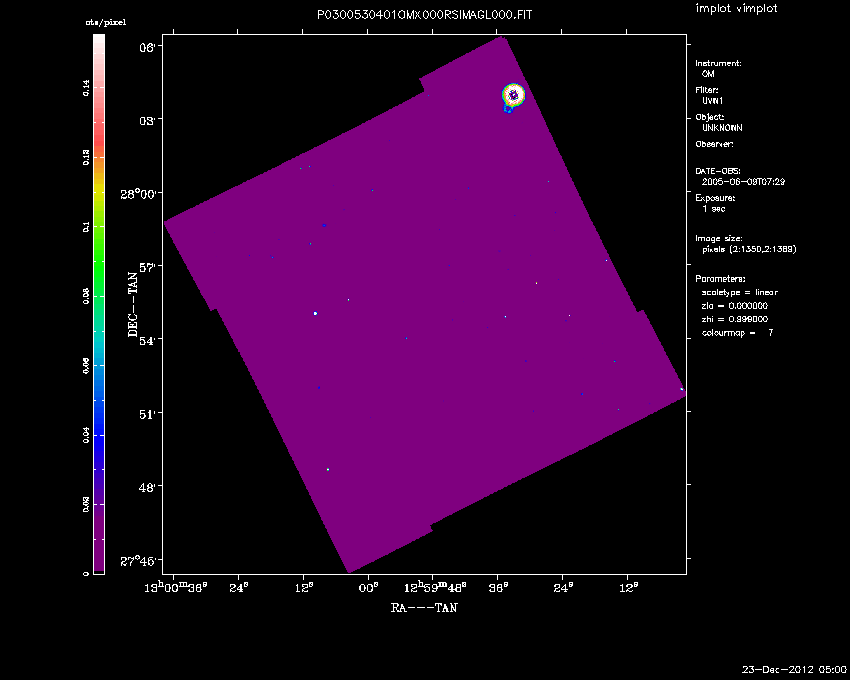Click the bright ringed star in the image
Image resolution: width=850 pixels, height=680 pixels.
pos(513,94)
